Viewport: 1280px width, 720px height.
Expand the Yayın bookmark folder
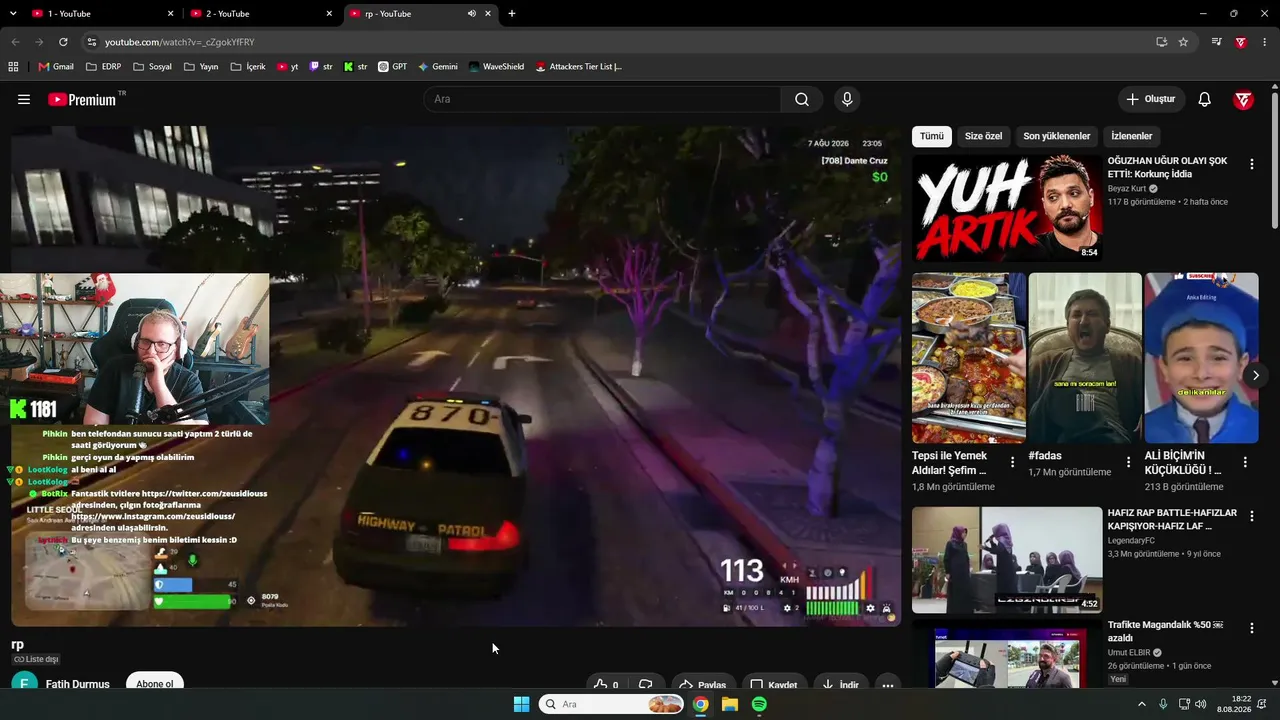(201, 67)
